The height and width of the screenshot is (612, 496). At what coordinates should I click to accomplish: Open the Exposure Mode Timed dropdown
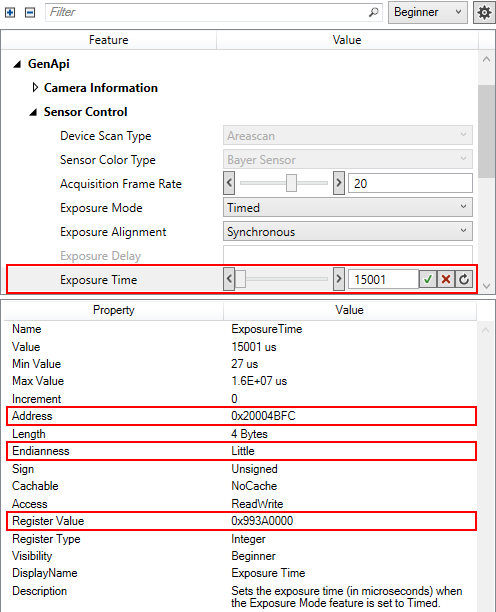pos(348,207)
